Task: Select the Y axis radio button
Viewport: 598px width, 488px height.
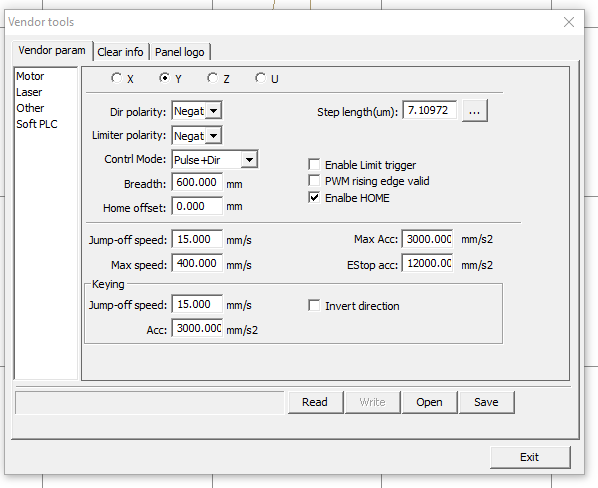Action: point(164,78)
